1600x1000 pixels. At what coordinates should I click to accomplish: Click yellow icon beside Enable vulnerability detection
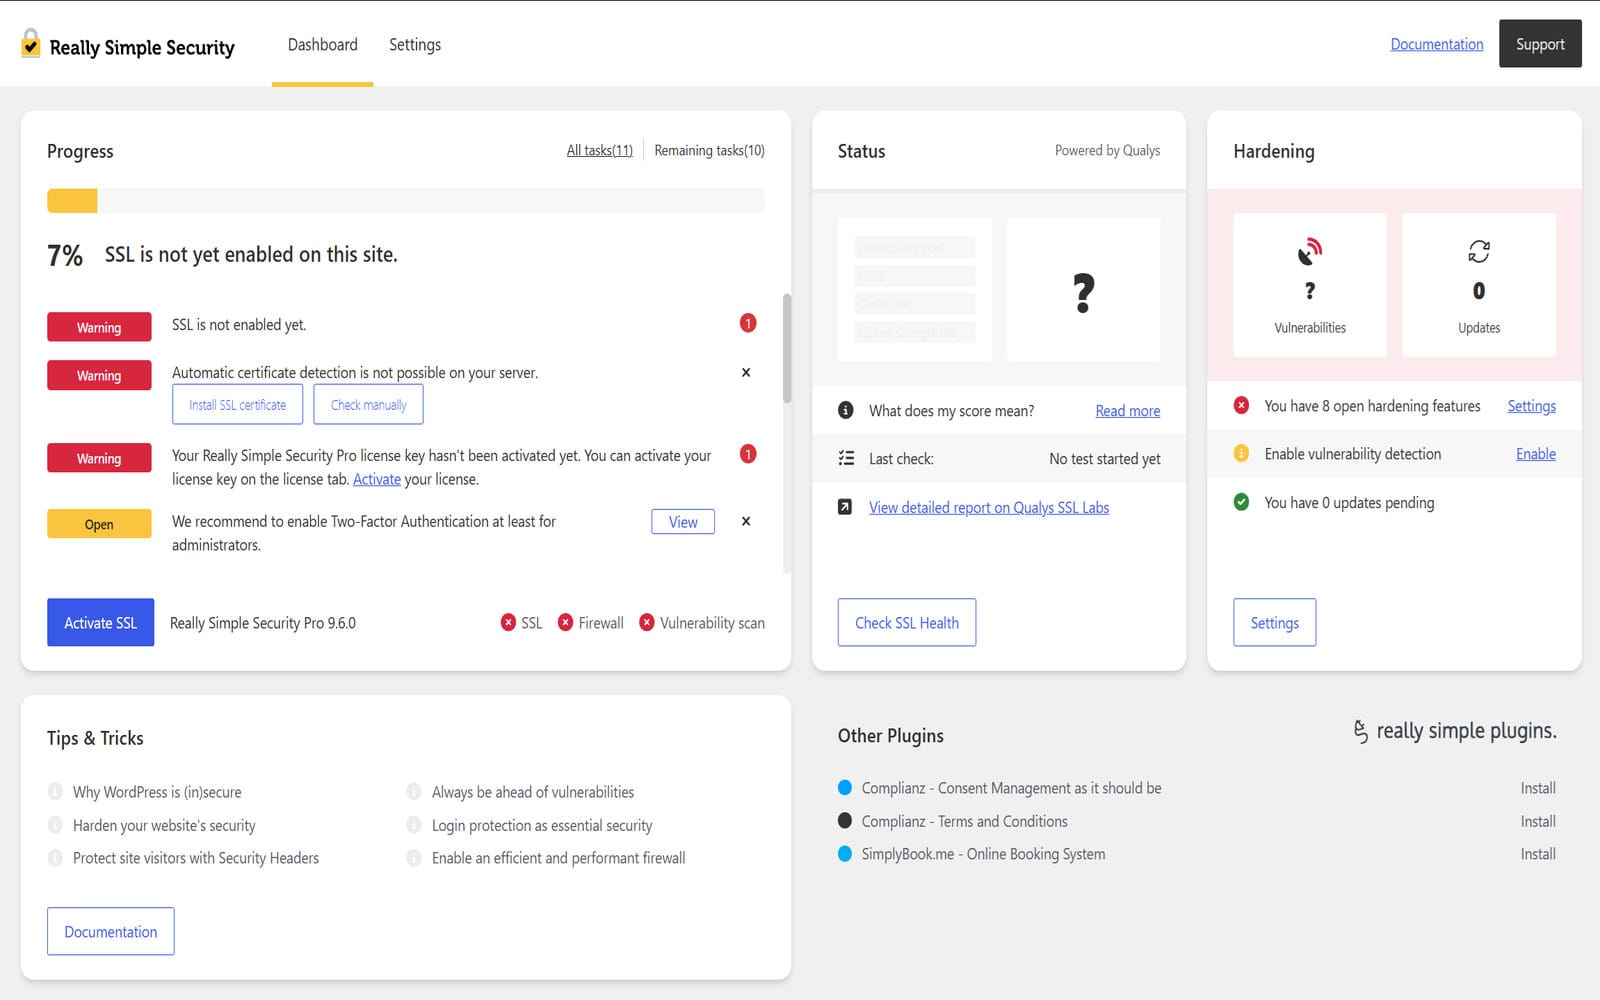1241,453
